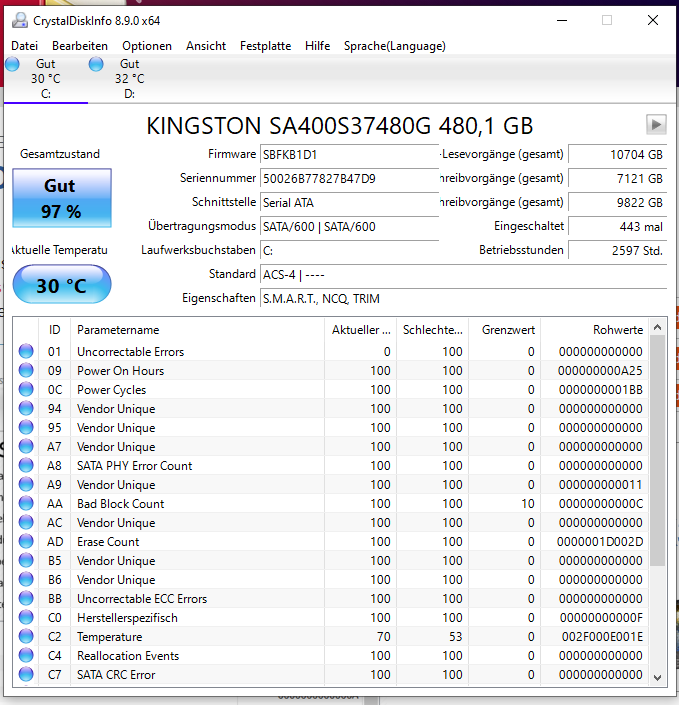Click the 7121 GB write total value
This screenshot has width=679, height=705.
pyautogui.click(x=617, y=178)
